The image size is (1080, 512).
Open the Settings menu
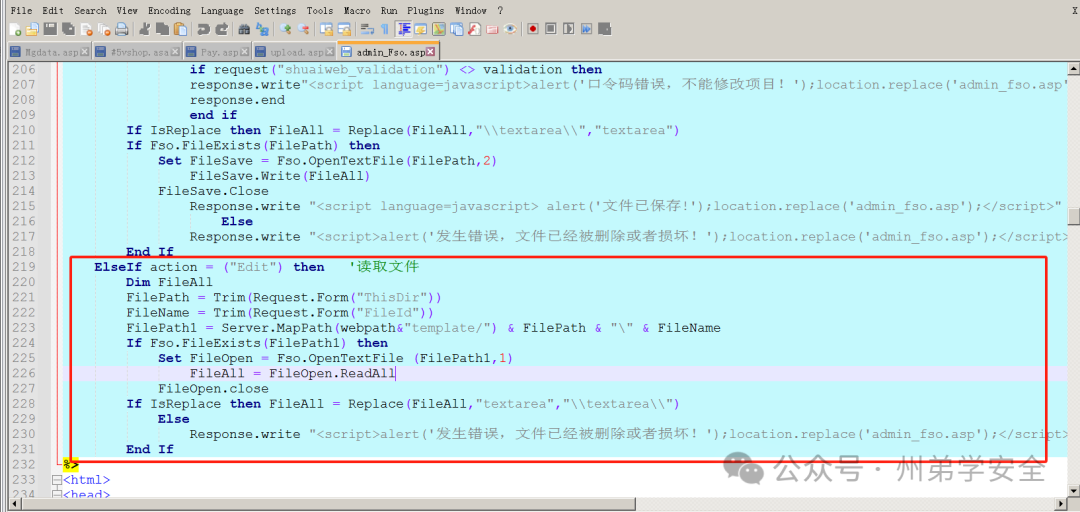275,10
